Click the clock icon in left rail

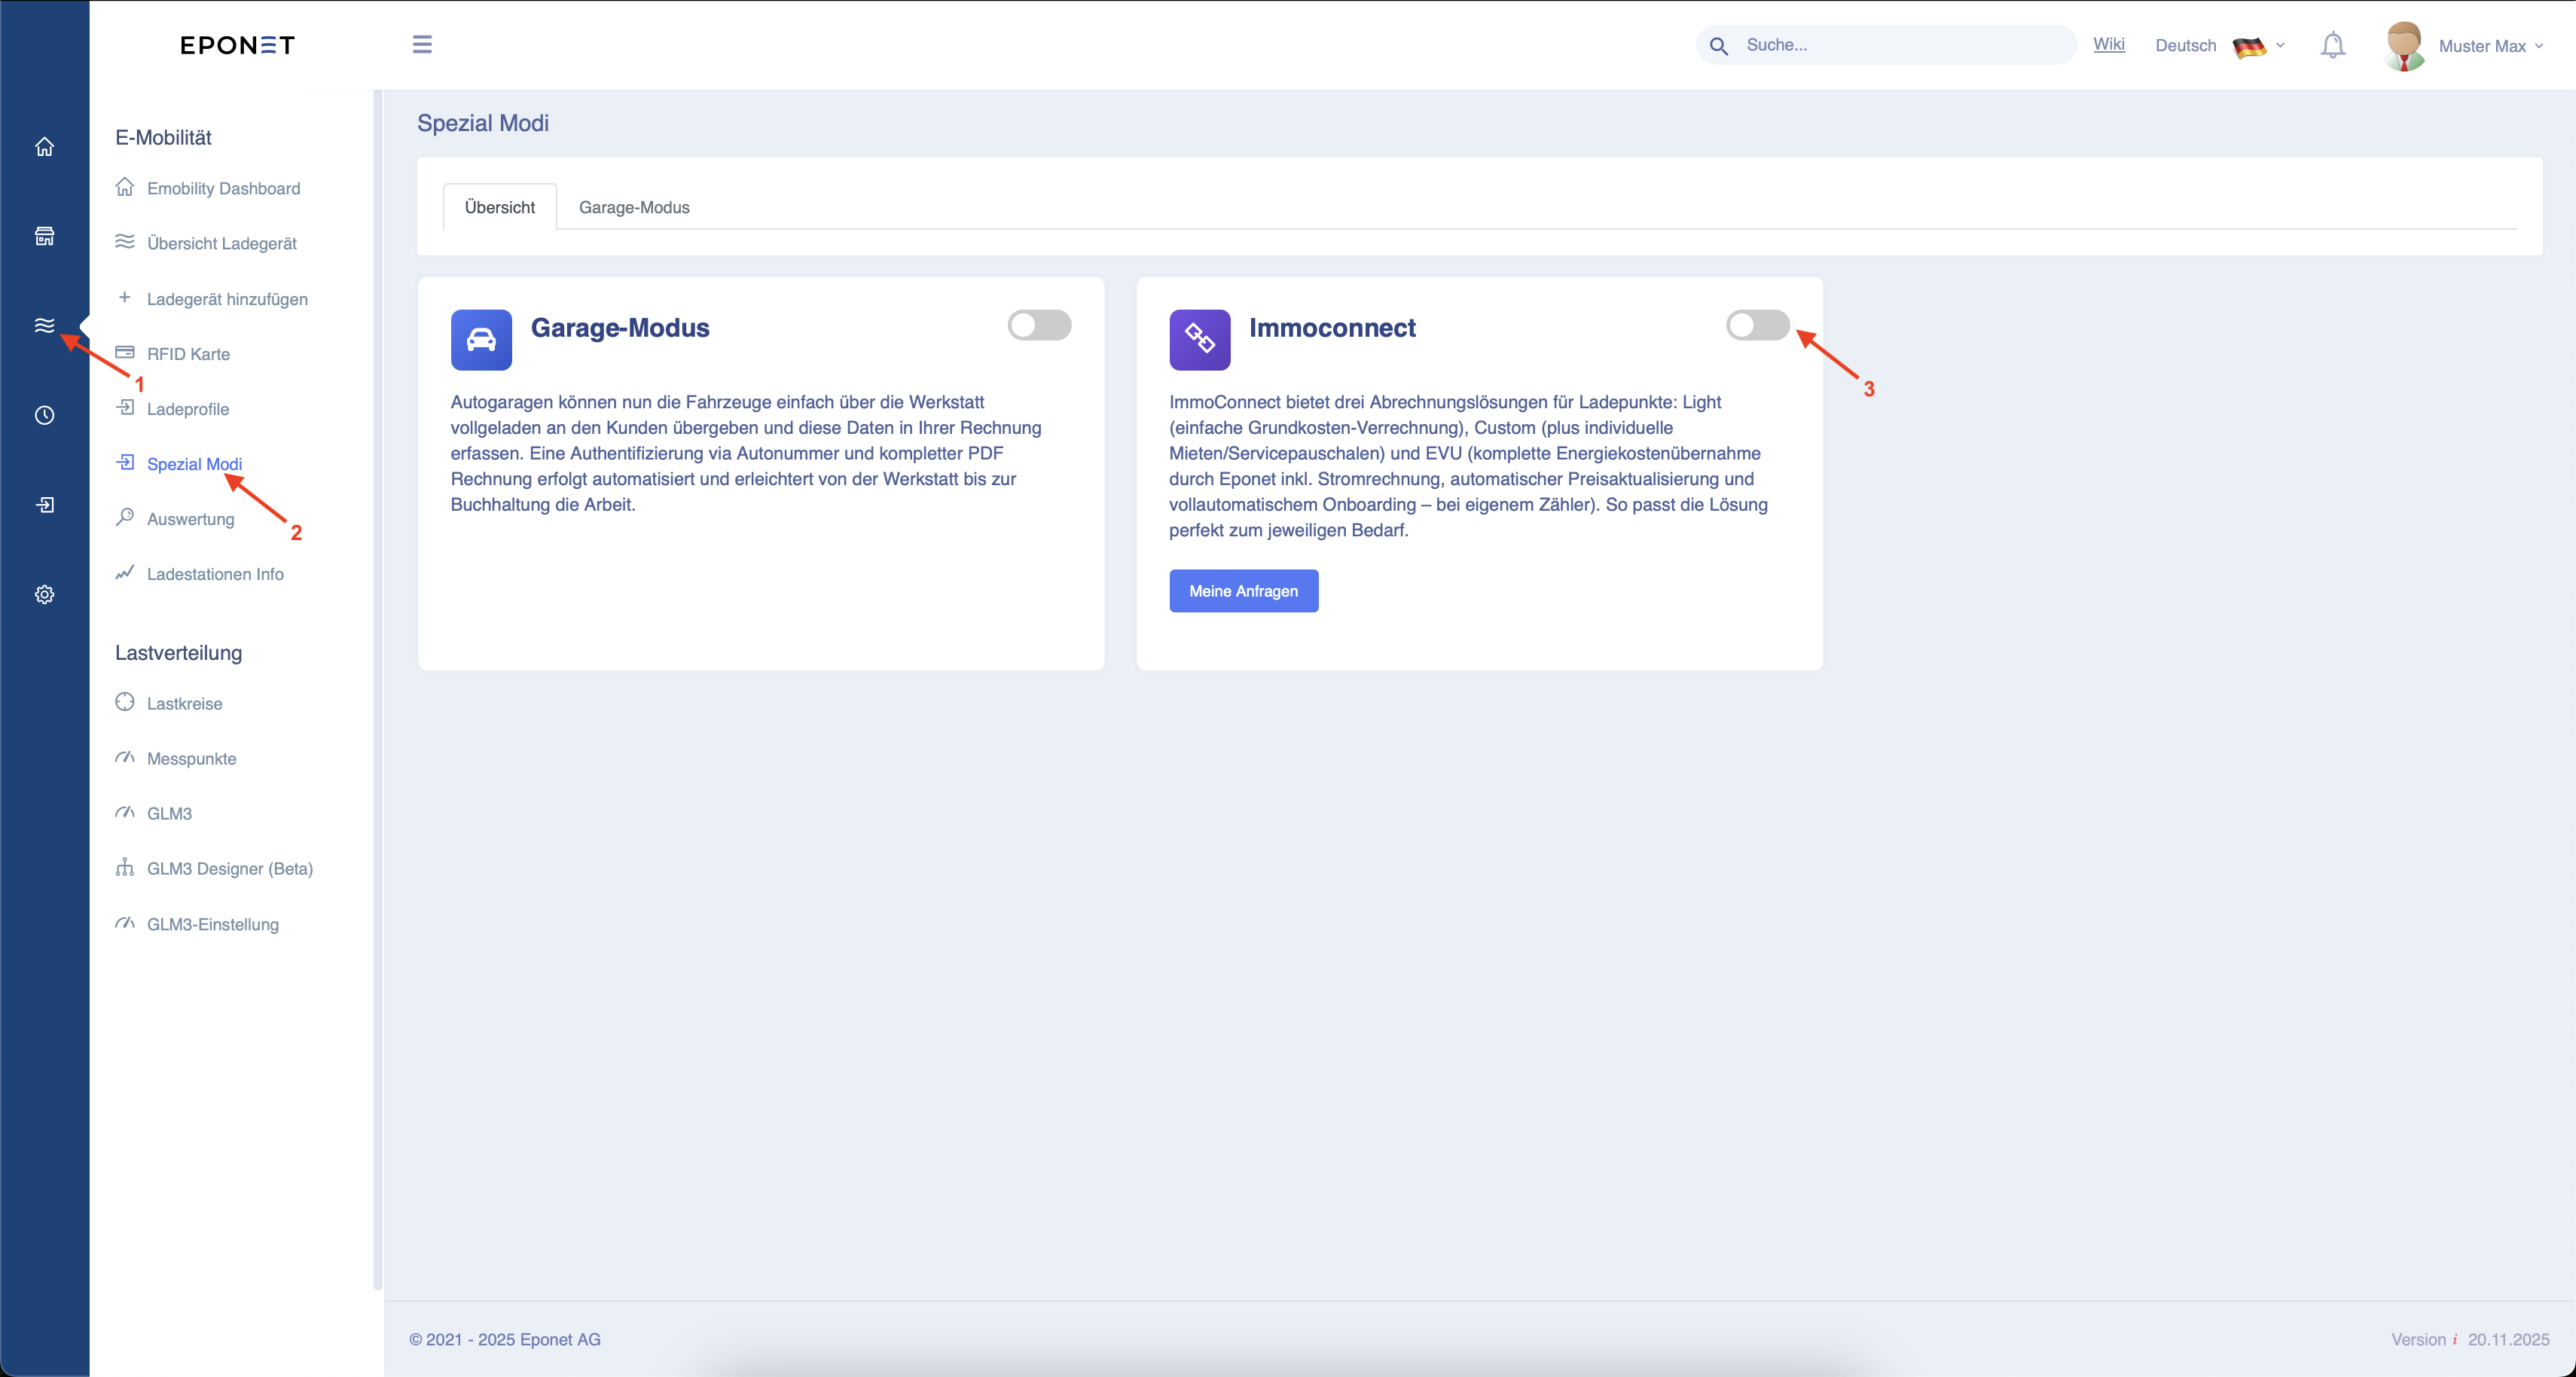click(x=44, y=415)
